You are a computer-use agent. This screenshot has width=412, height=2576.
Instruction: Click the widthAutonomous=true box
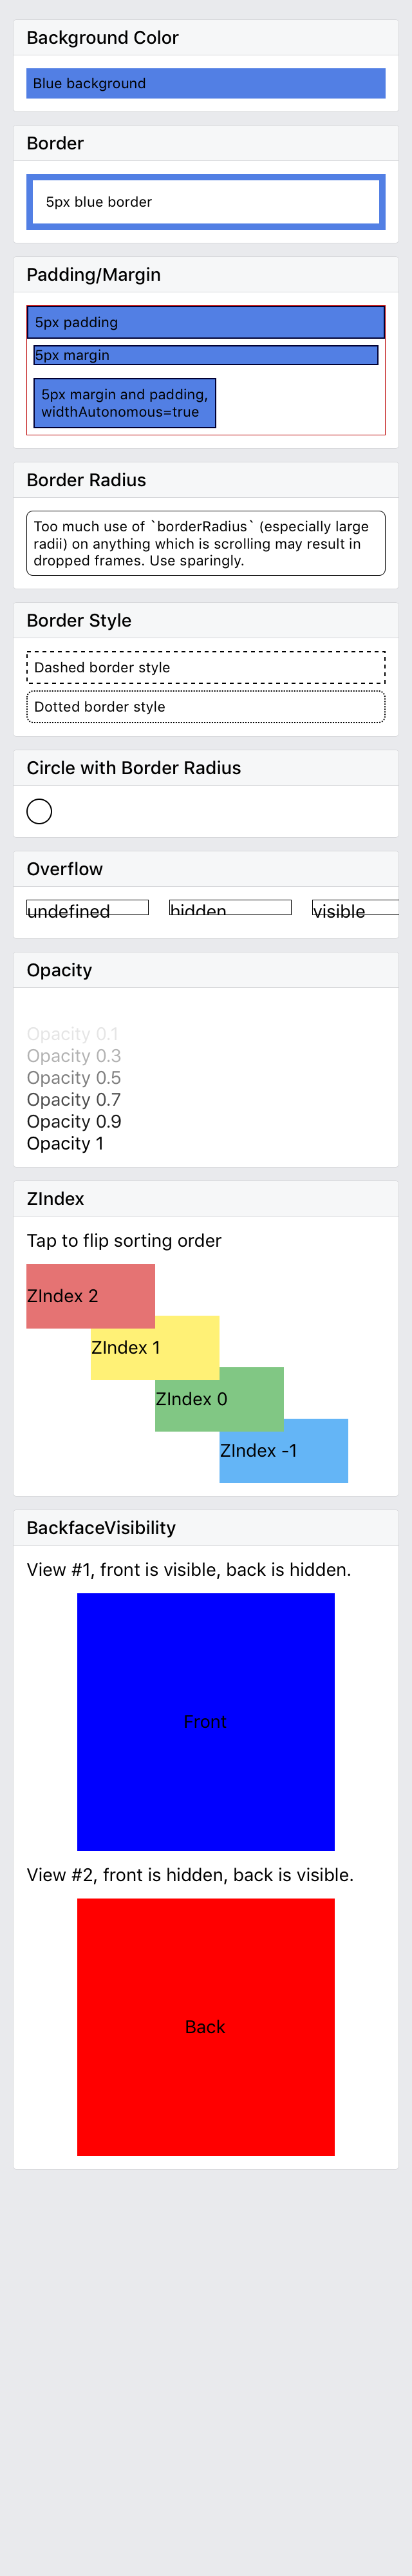(x=125, y=403)
